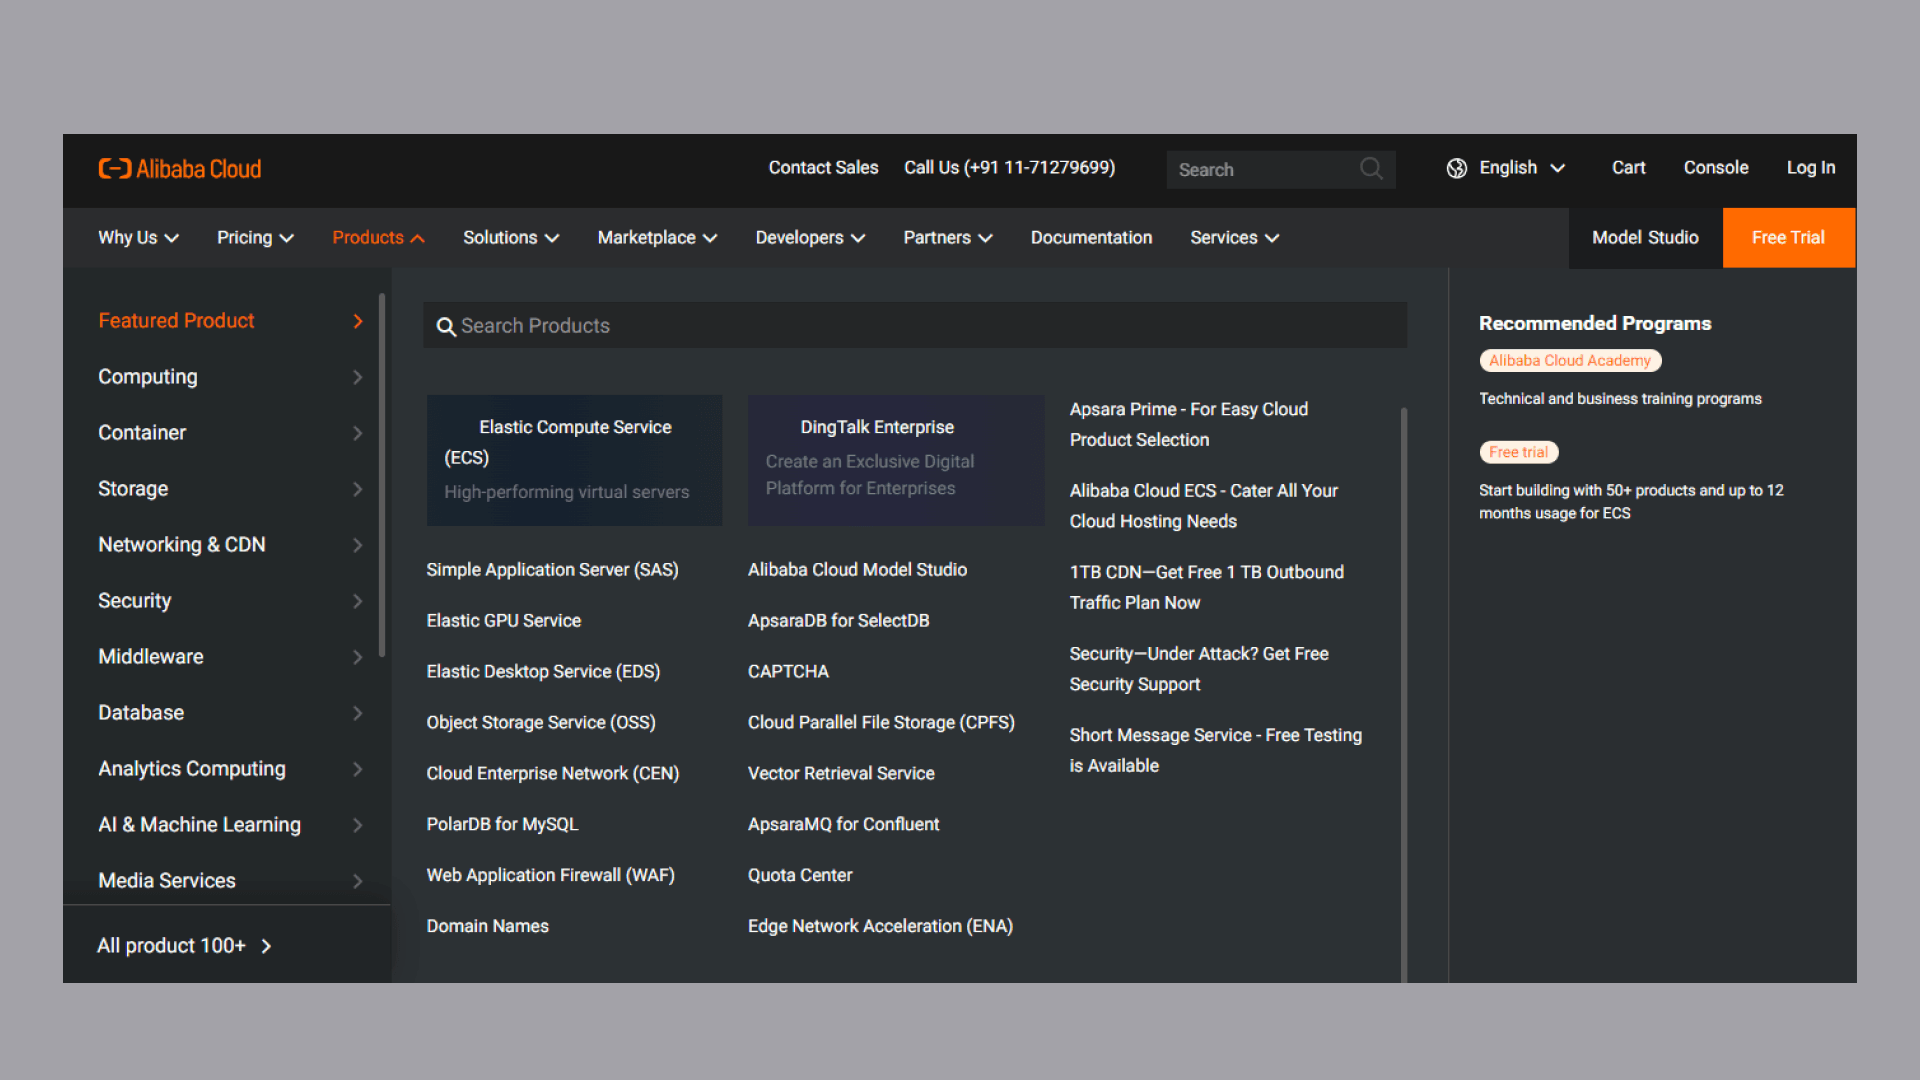Select the Networking & CDN category
This screenshot has width=1920, height=1080.
(230, 545)
